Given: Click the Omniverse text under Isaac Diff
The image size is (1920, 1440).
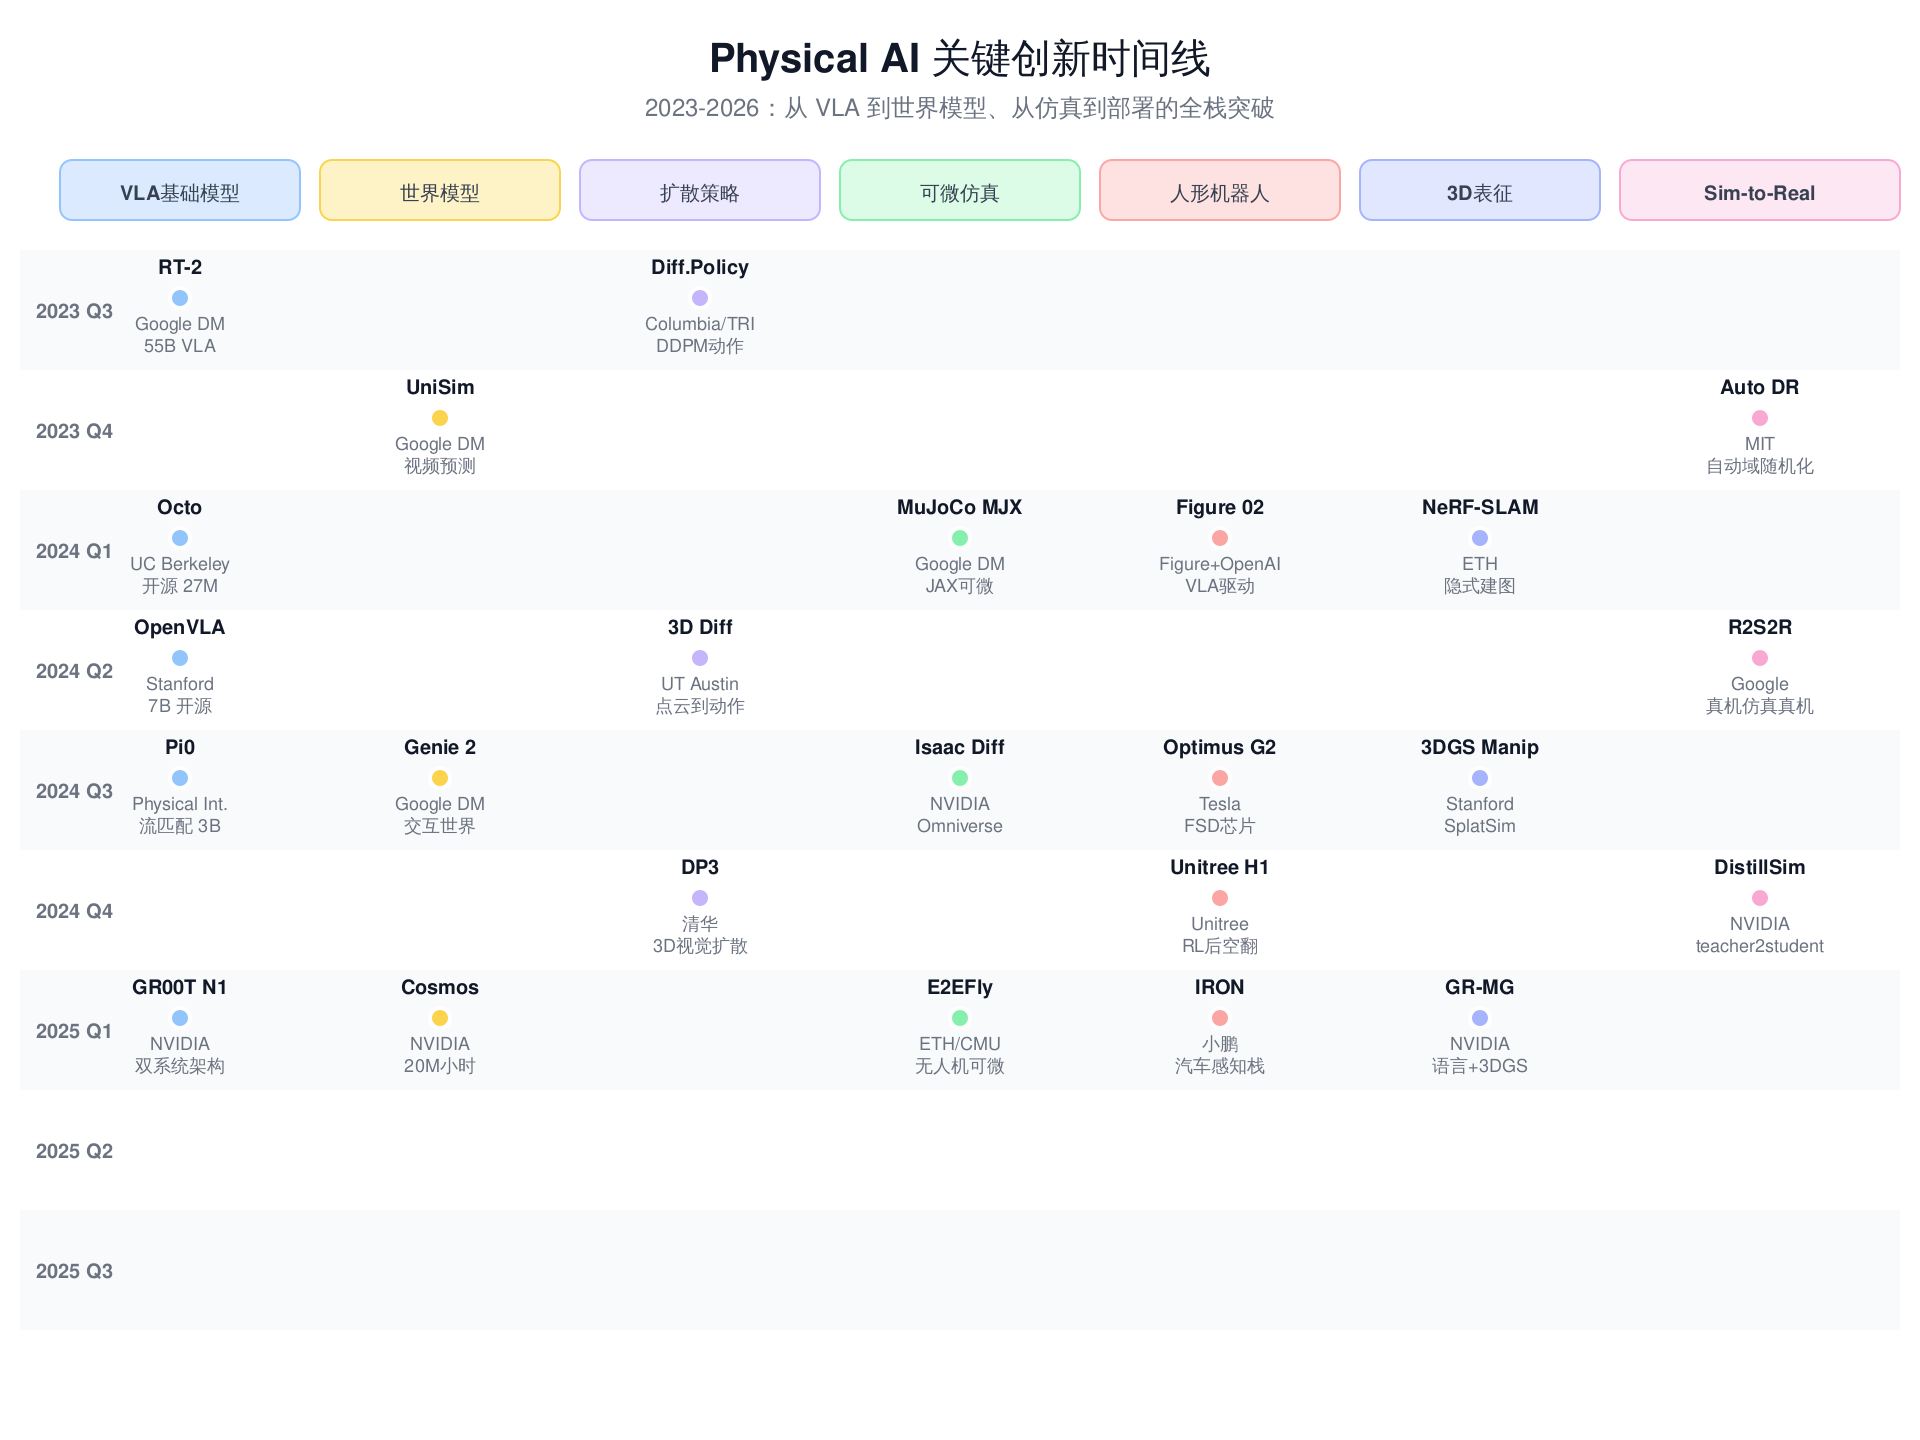Looking at the screenshot, I should 960,826.
